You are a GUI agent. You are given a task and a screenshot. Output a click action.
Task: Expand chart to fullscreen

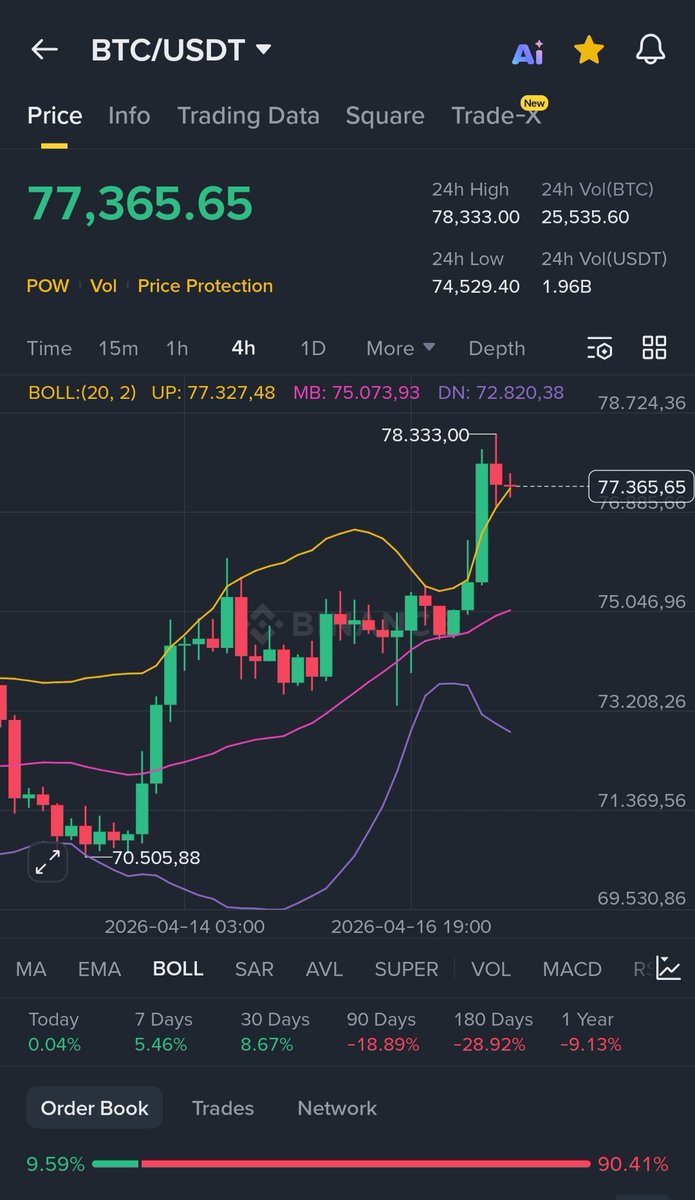47,862
